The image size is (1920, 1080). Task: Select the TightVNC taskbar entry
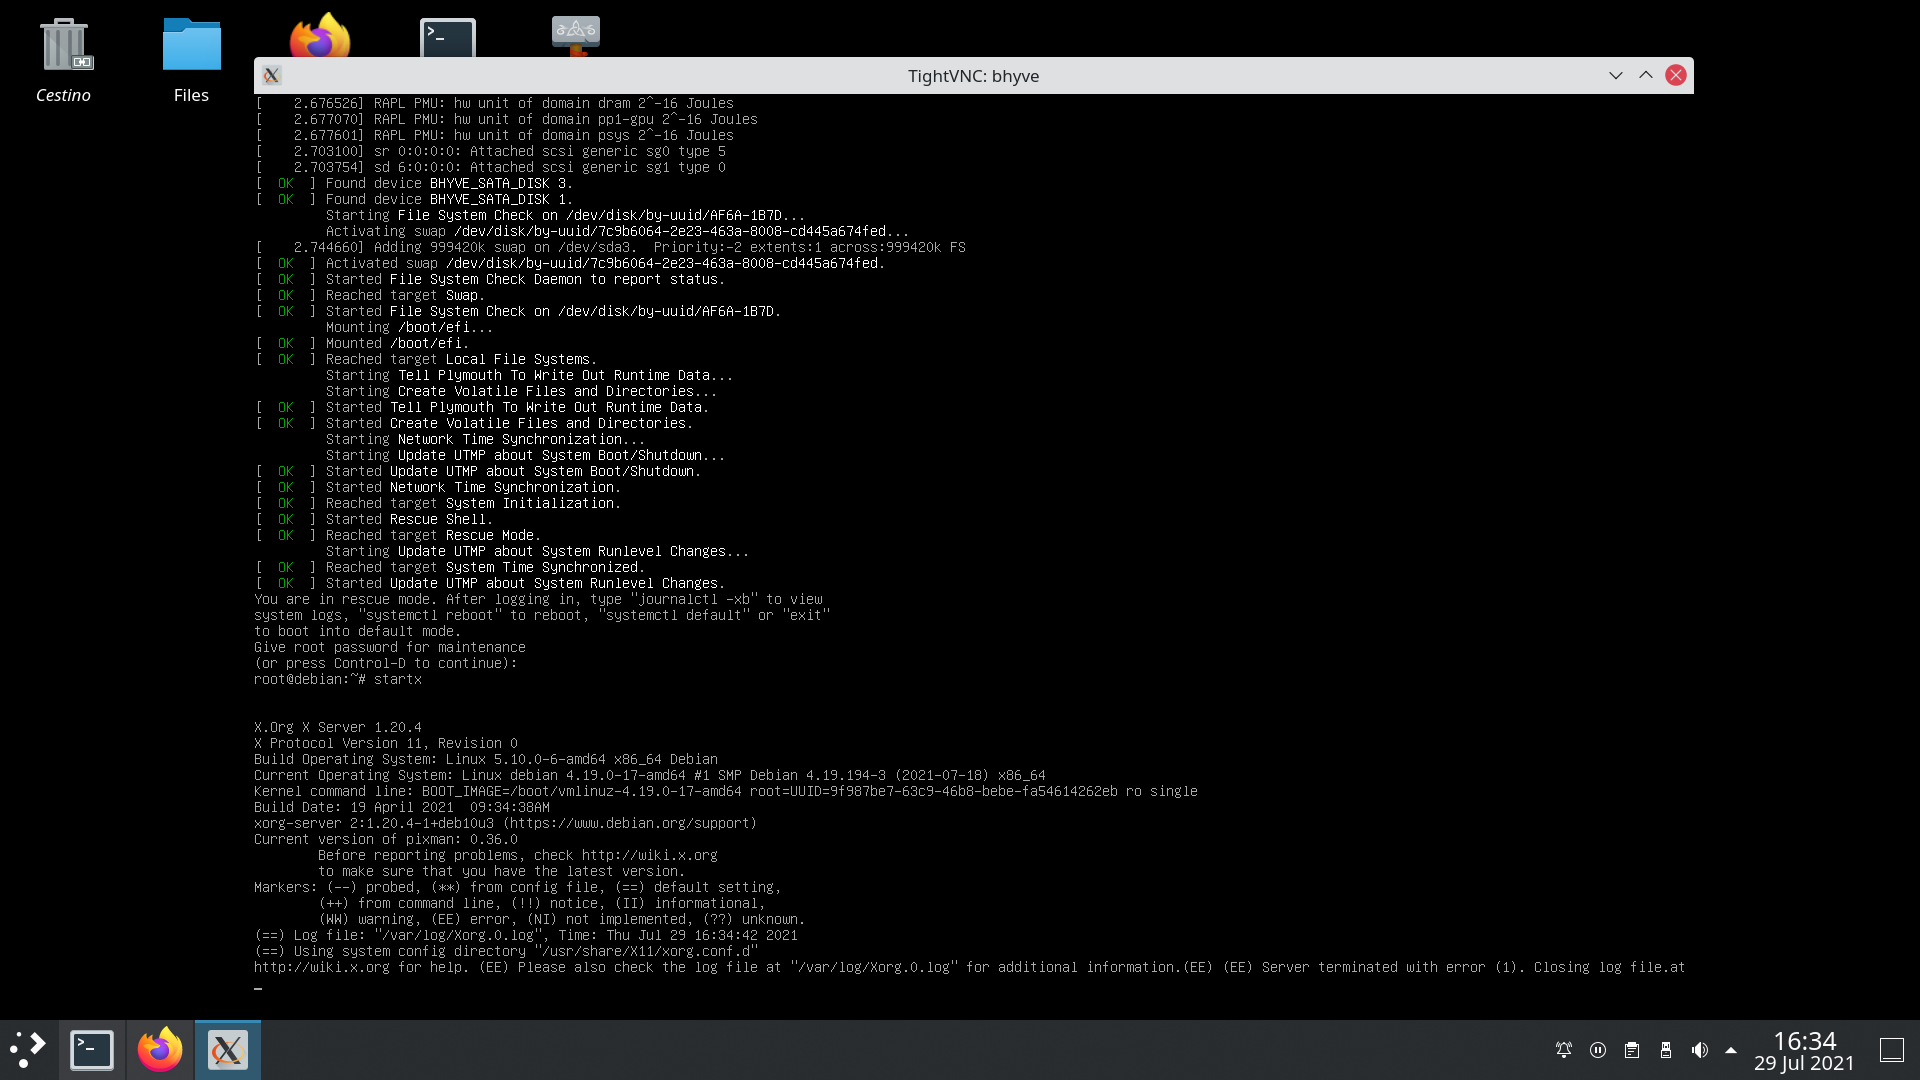(x=228, y=1050)
